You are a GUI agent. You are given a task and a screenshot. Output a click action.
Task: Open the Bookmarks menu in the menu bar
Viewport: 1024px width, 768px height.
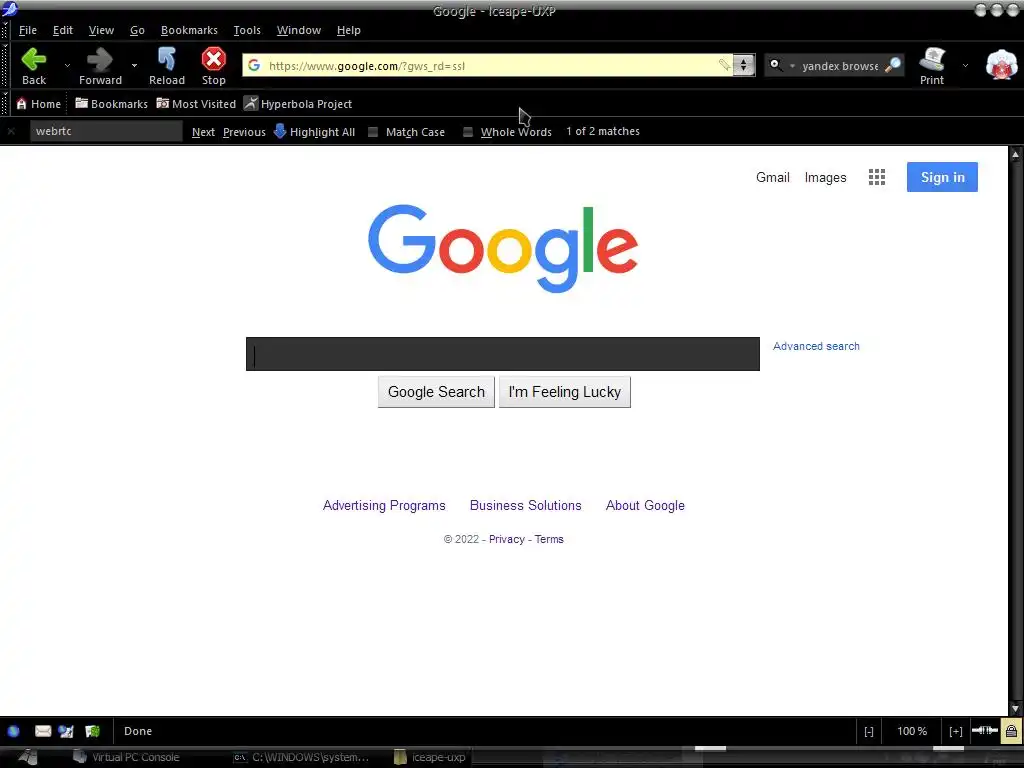click(x=189, y=30)
